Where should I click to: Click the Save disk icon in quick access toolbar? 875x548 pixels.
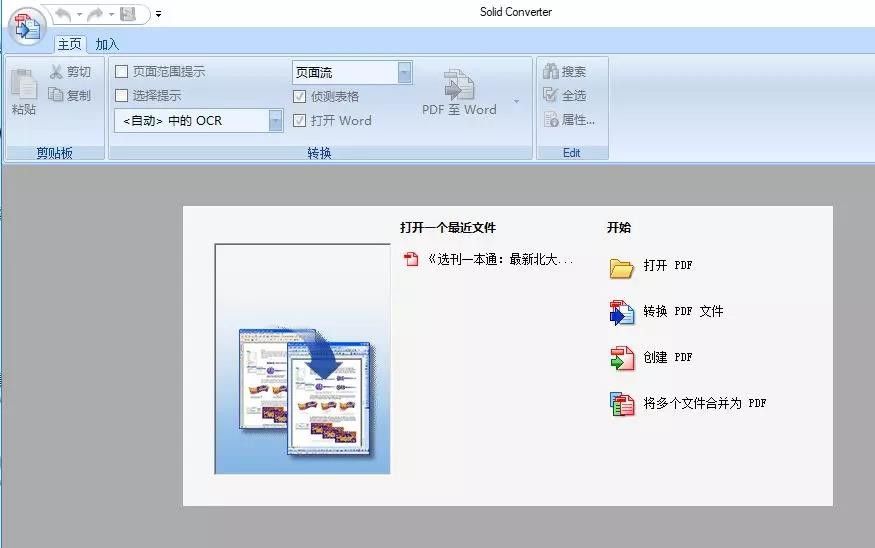128,14
